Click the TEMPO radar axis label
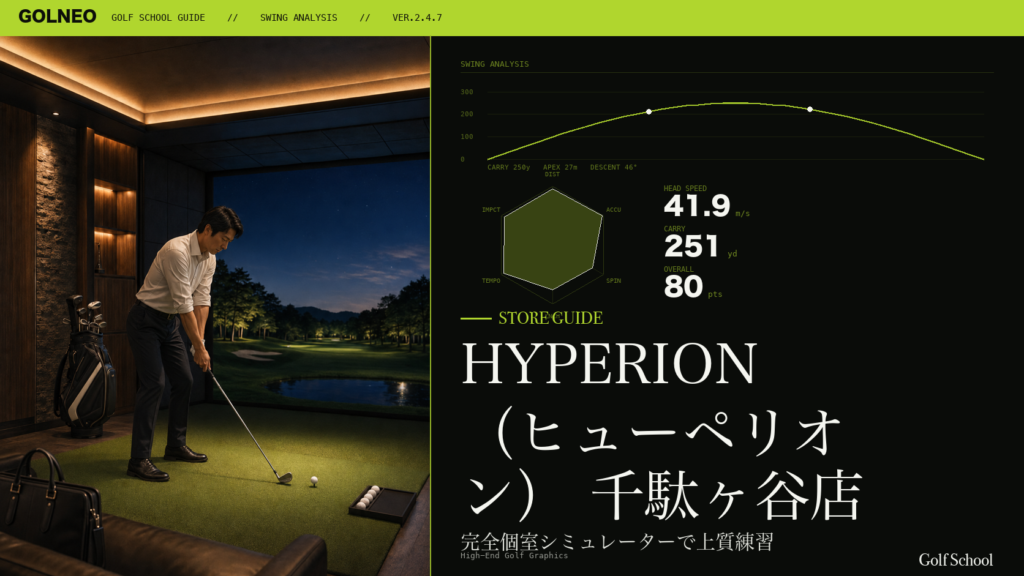1024x576 pixels. pos(491,281)
